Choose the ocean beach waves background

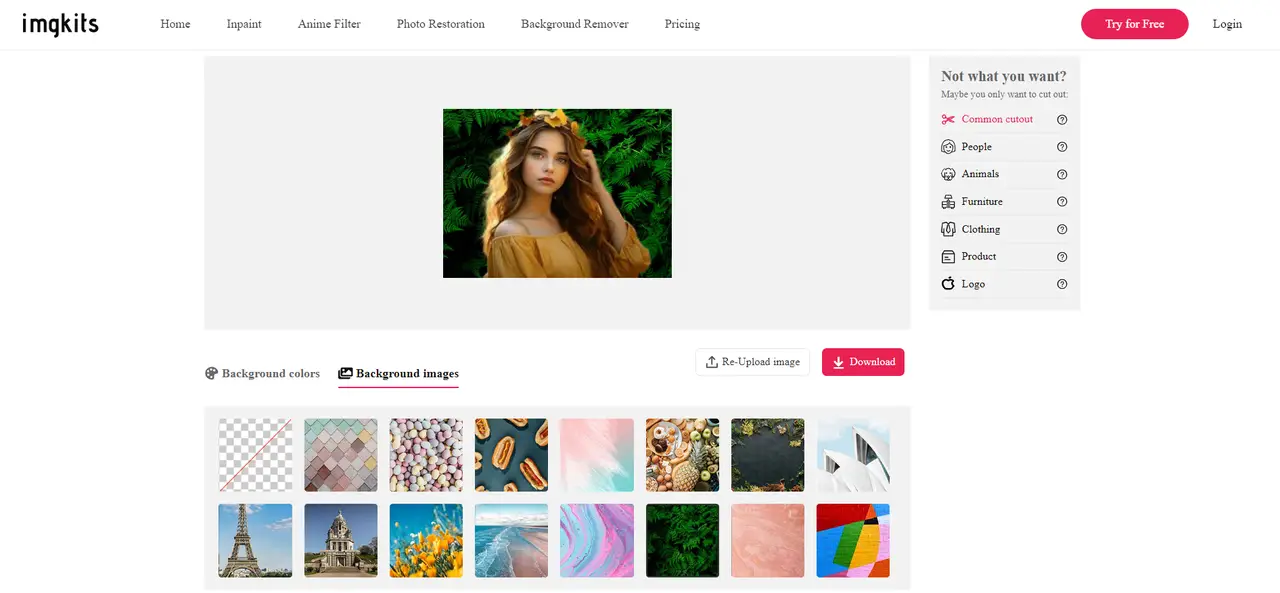(x=511, y=540)
